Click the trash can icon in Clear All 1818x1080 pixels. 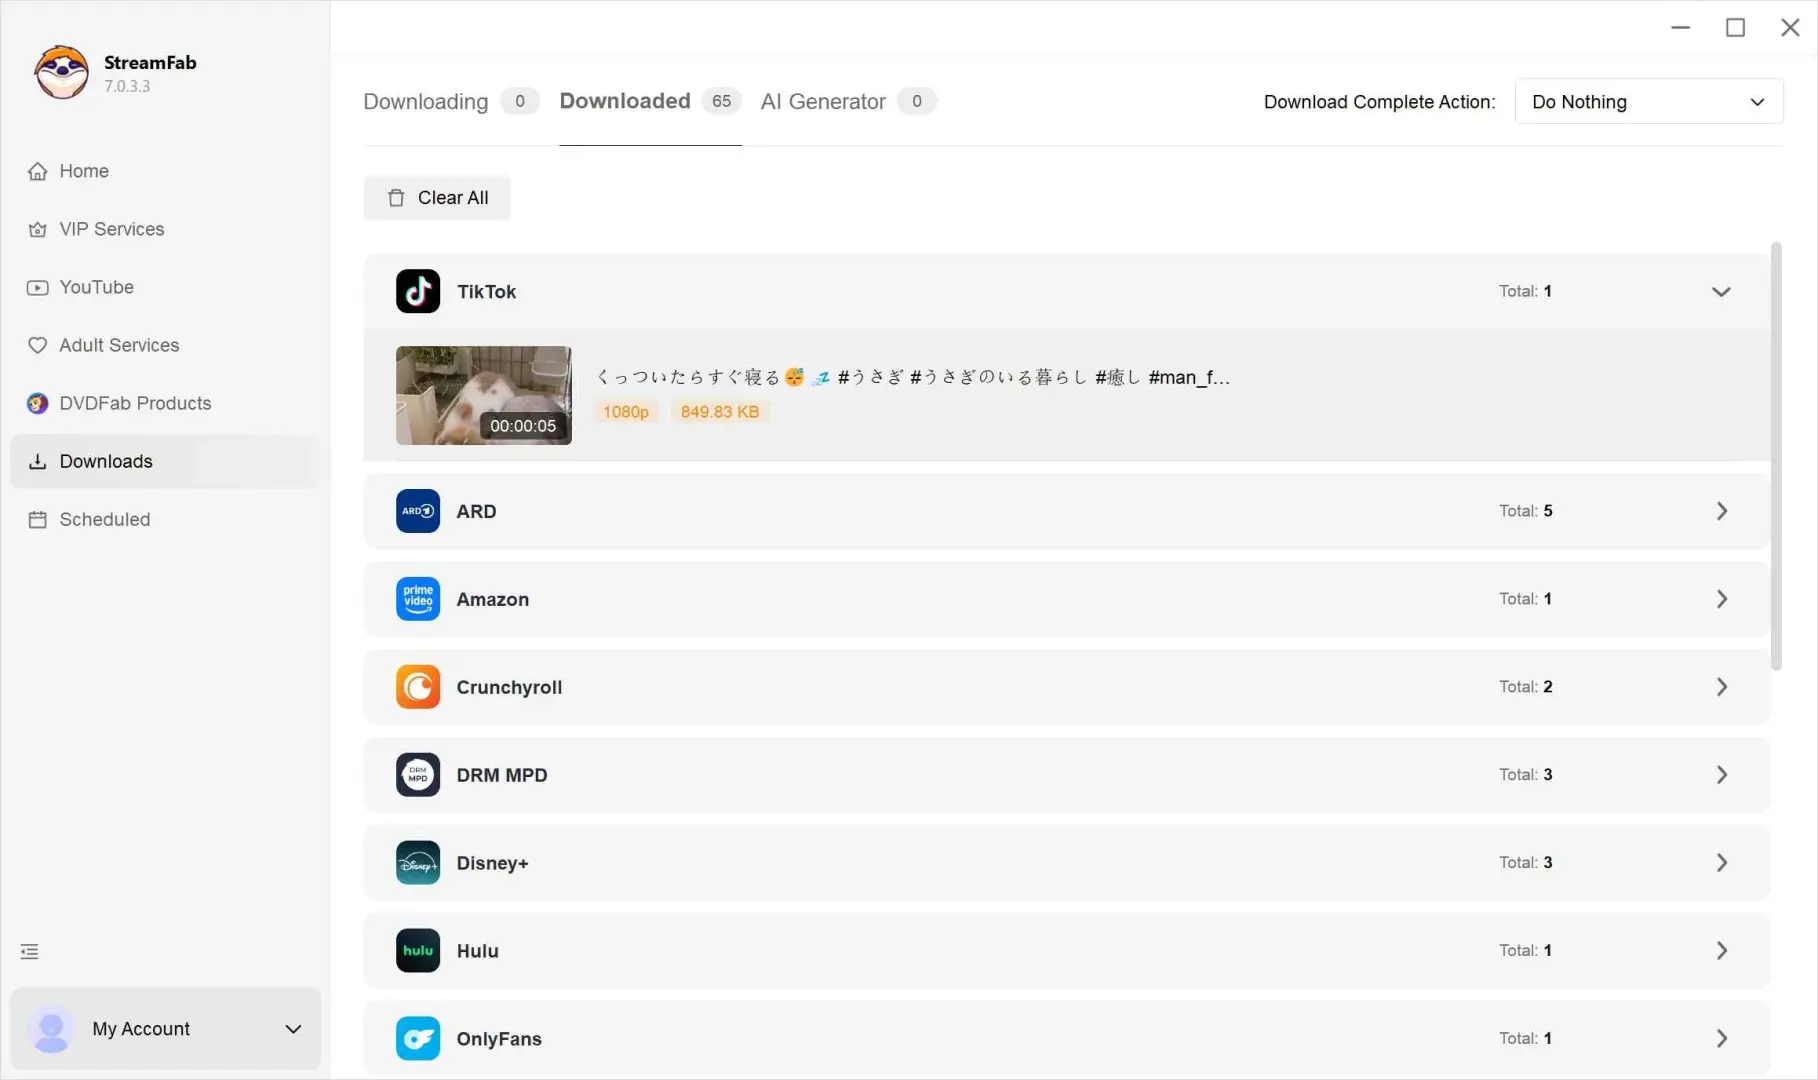pos(396,198)
